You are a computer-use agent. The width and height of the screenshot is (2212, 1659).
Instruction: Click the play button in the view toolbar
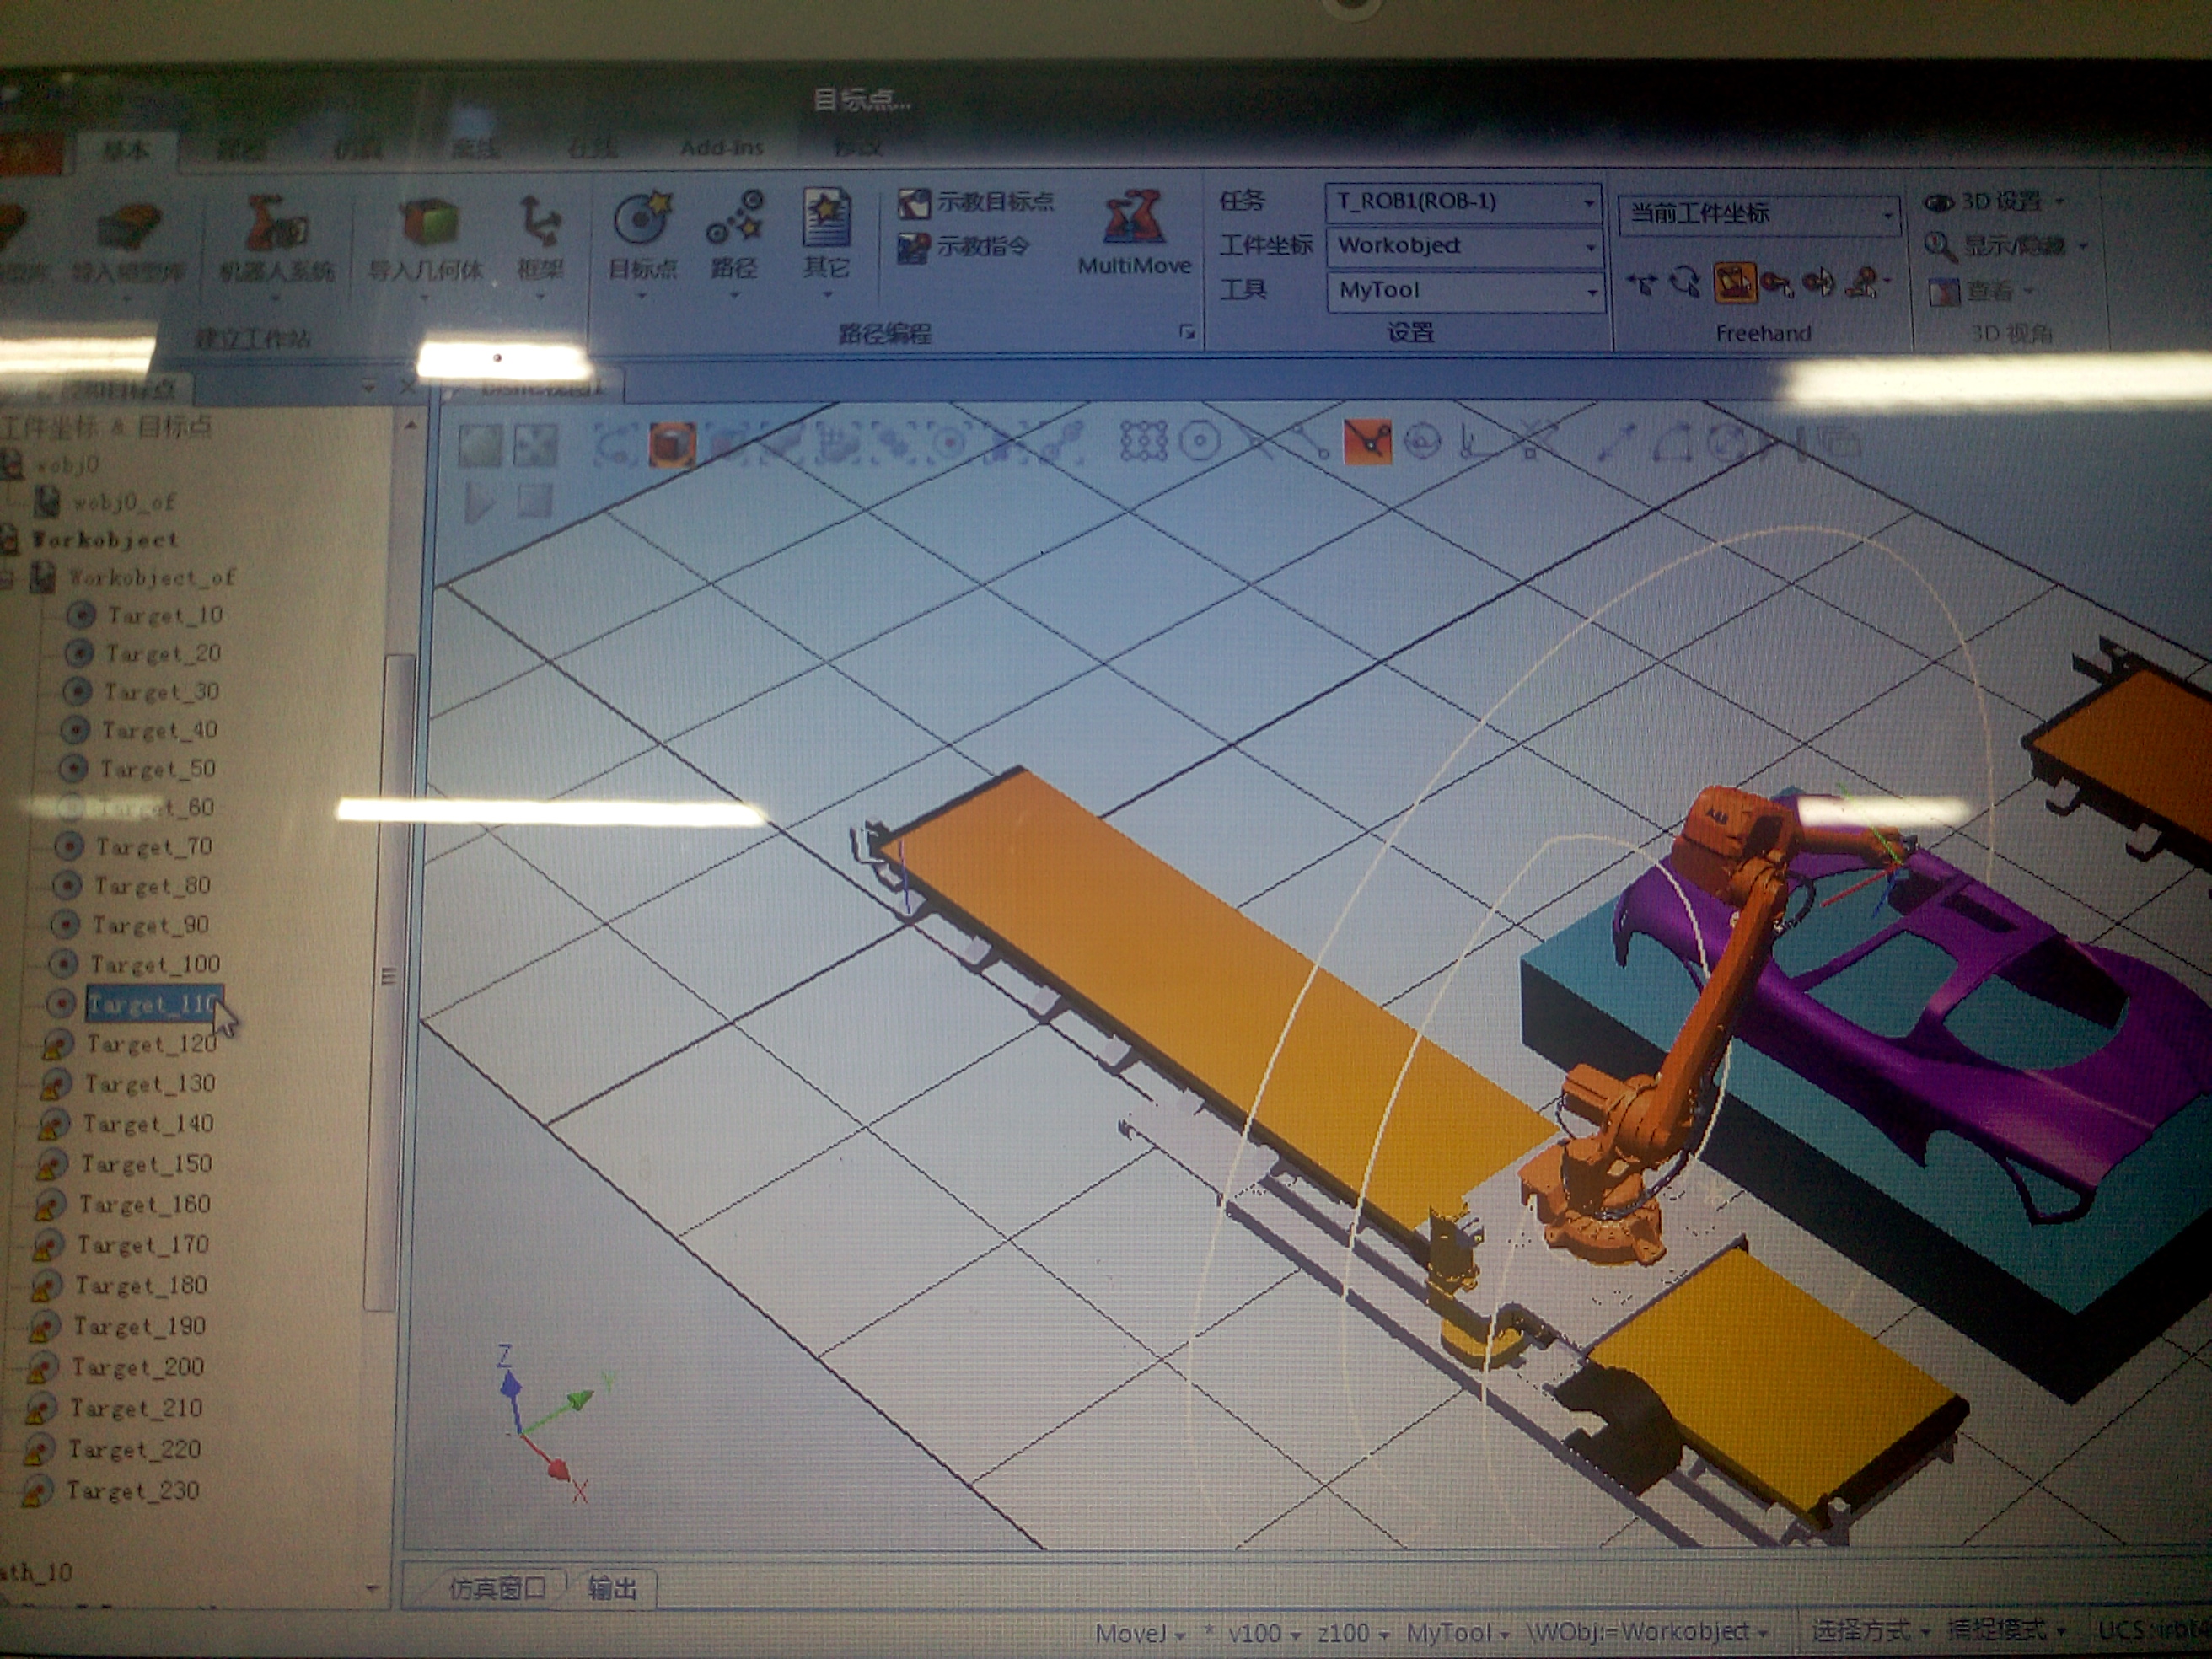(x=479, y=503)
